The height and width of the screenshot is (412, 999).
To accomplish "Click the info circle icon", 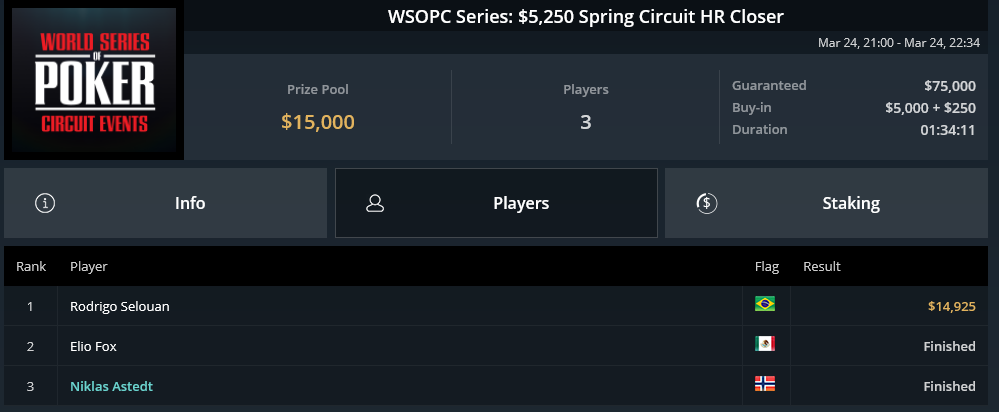I will coord(45,203).
